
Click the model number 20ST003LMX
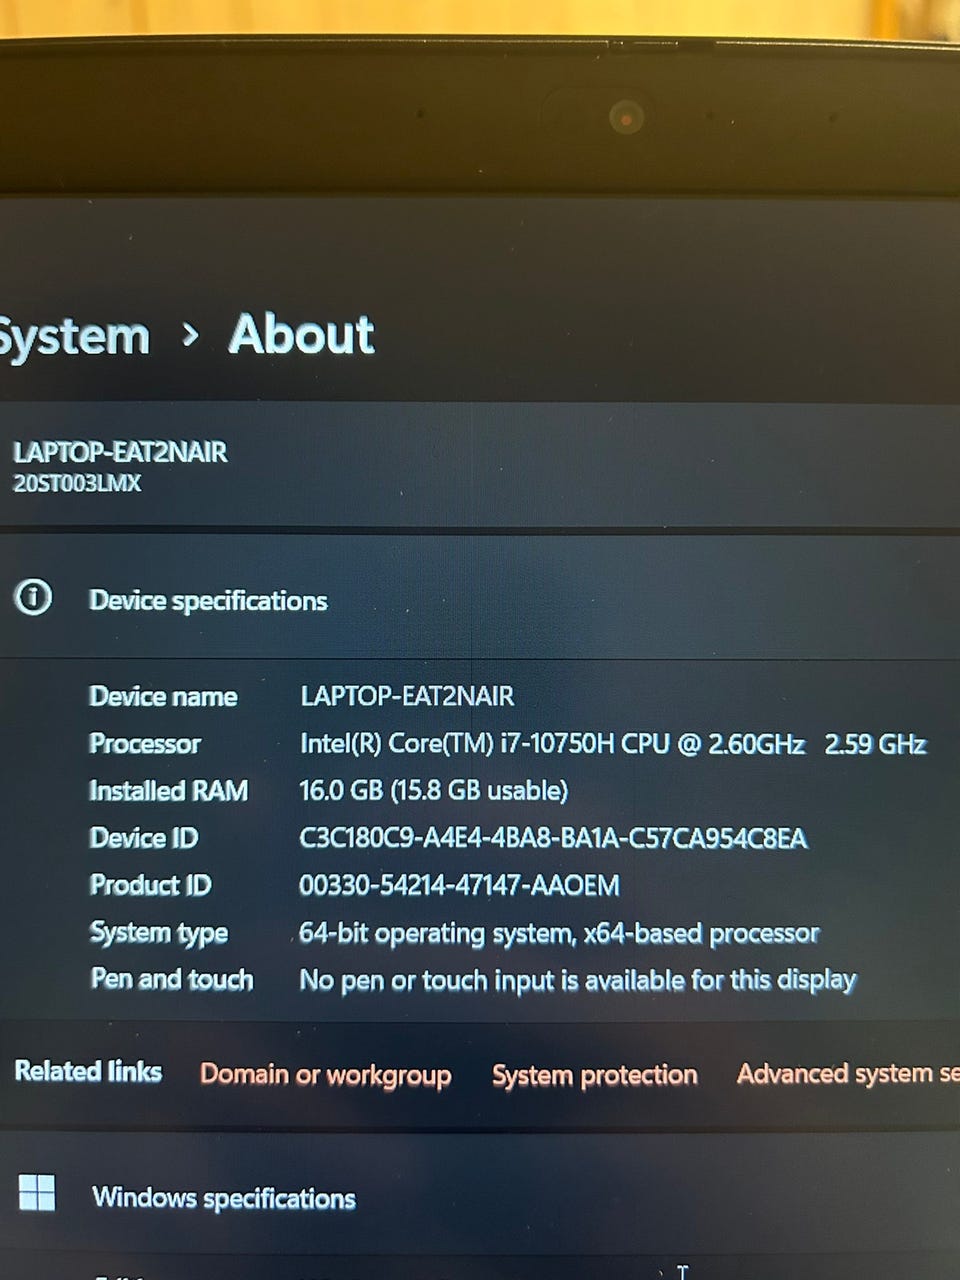(x=77, y=484)
